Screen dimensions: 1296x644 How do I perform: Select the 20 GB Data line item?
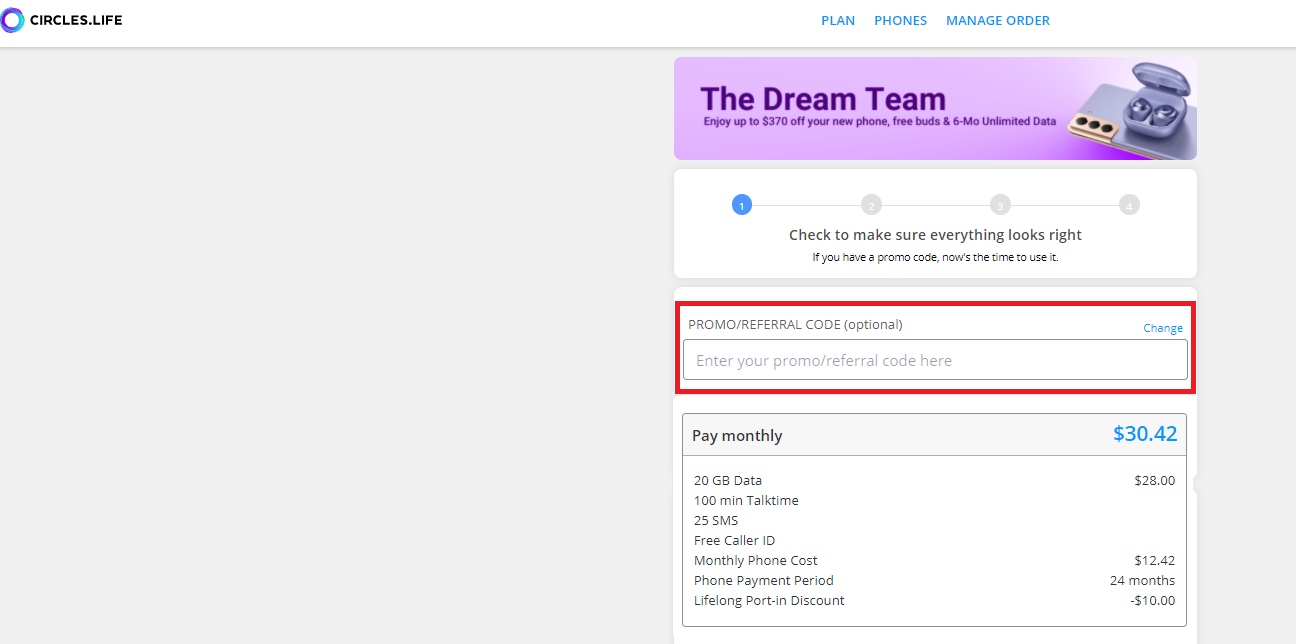click(728, 481)
